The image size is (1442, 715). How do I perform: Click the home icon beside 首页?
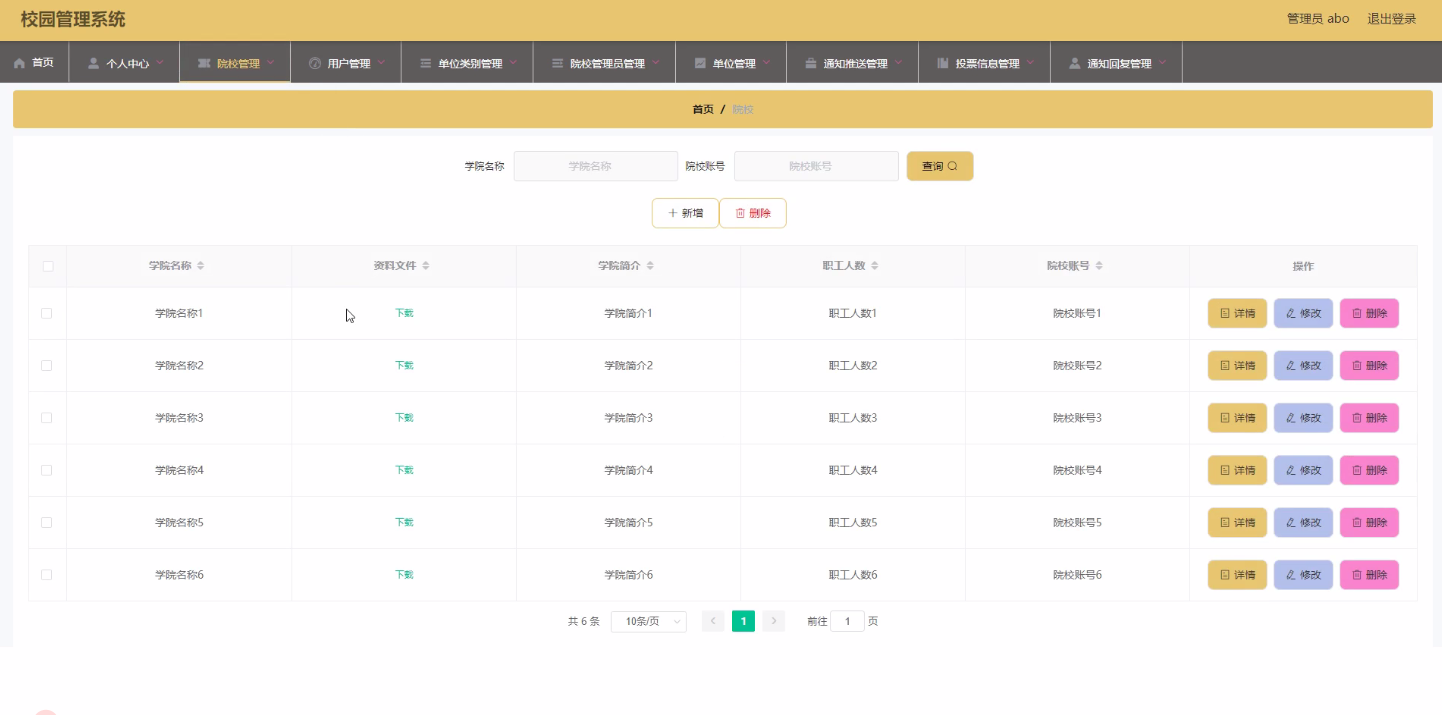click(19, 63)
